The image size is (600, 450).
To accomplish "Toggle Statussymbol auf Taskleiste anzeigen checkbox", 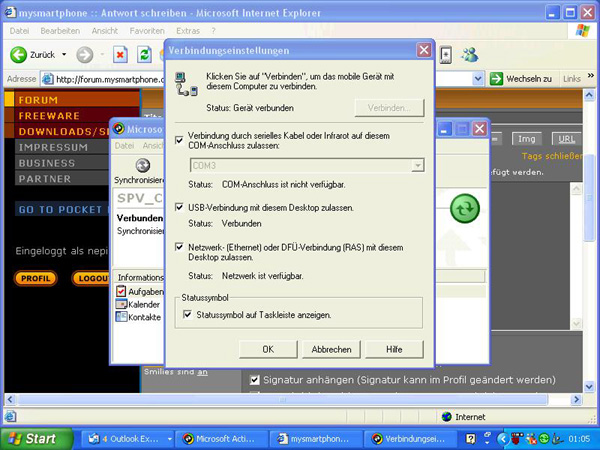I will tap(188, 315).
